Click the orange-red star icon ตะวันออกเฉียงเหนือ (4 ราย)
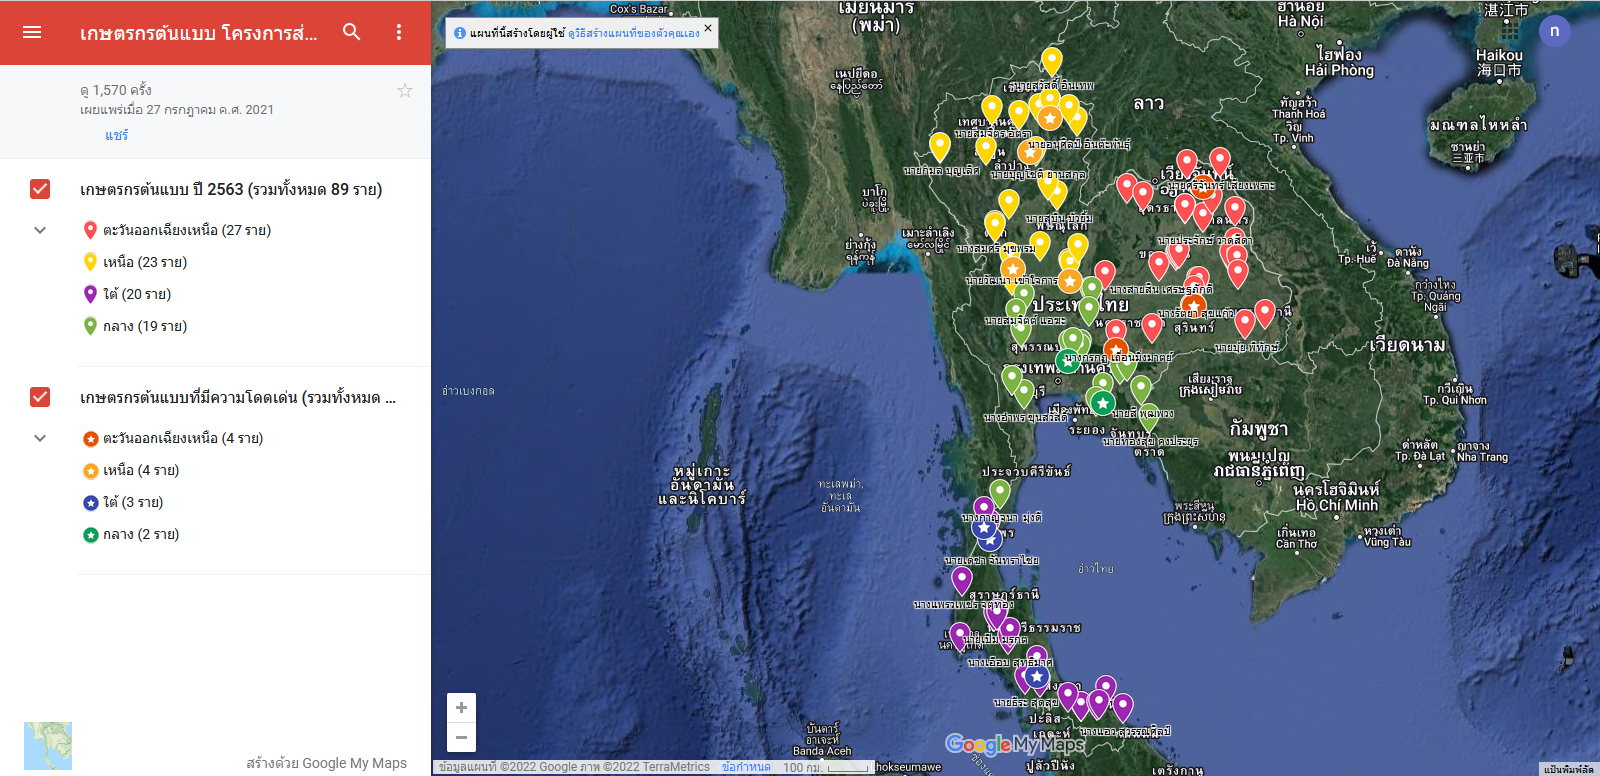 [x=90, y=439]
